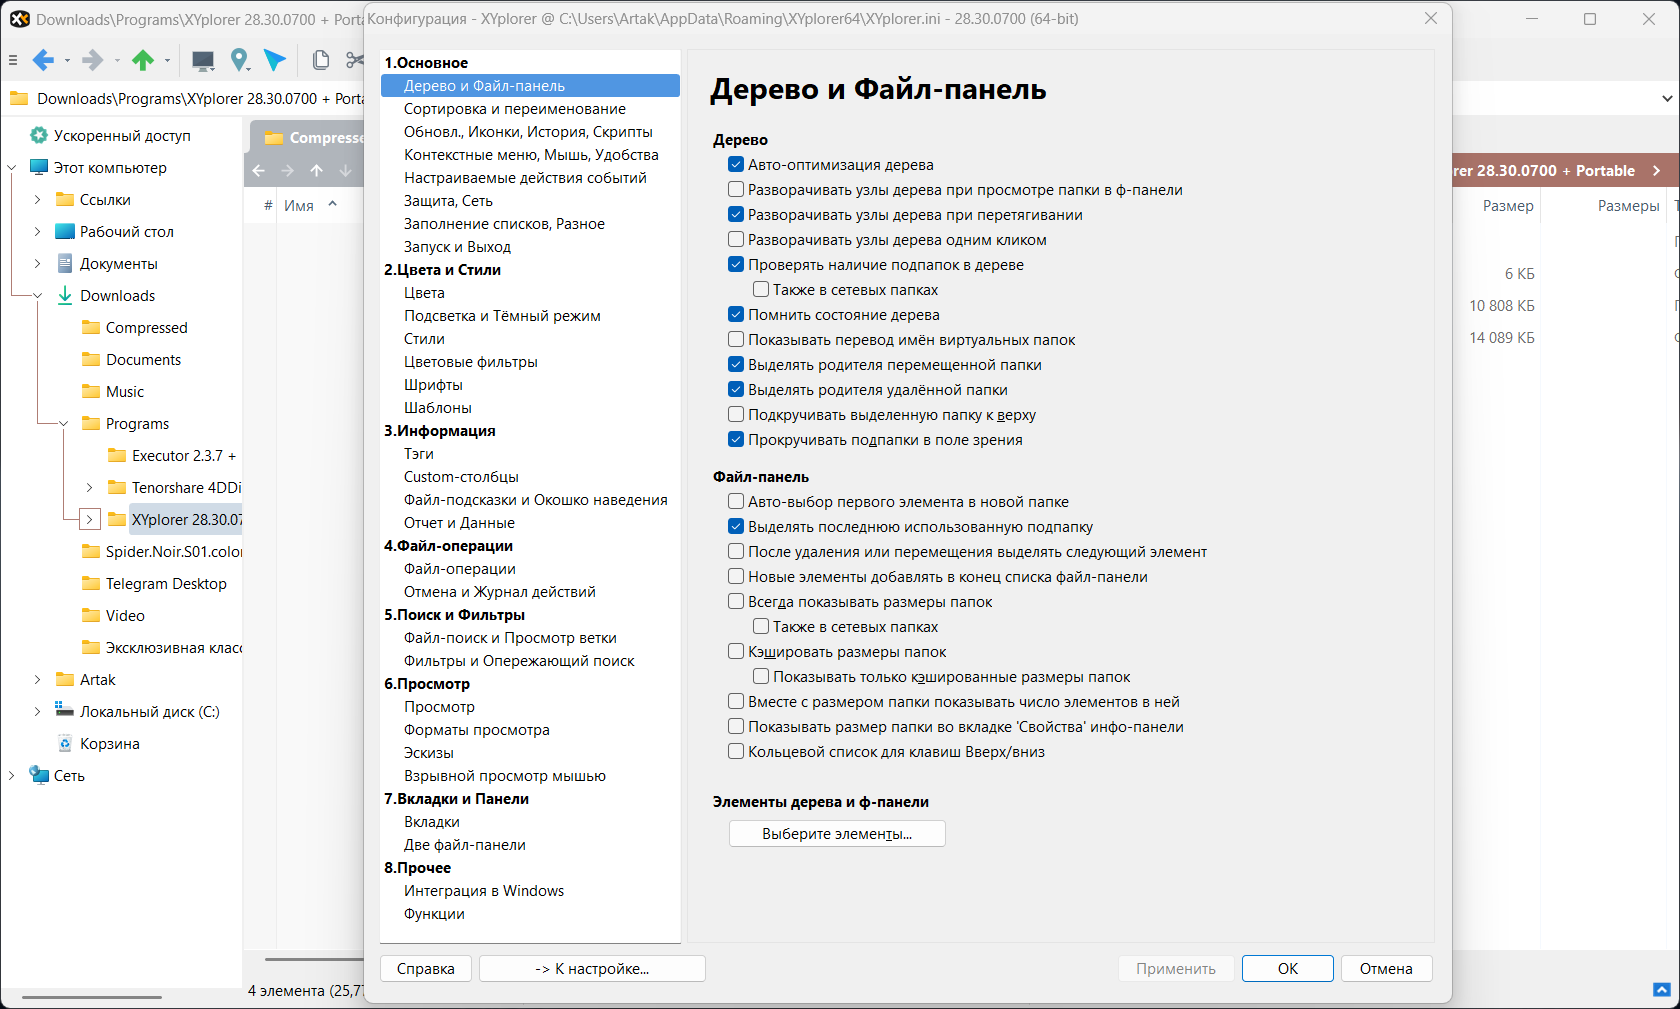
Task: Click the Desktop icon next to Рабочий стол
Action: (65, 231)
